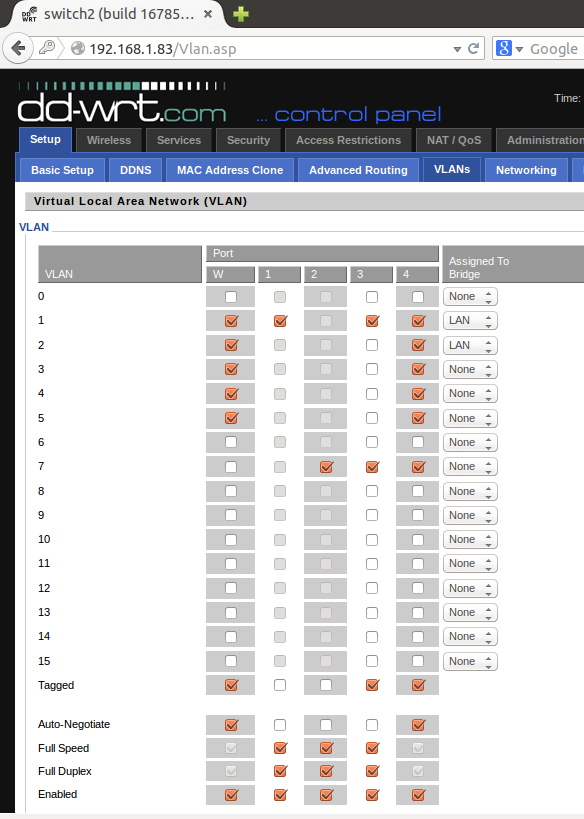Click the reload page icon
584x819 pixels.
click(473, 49)
